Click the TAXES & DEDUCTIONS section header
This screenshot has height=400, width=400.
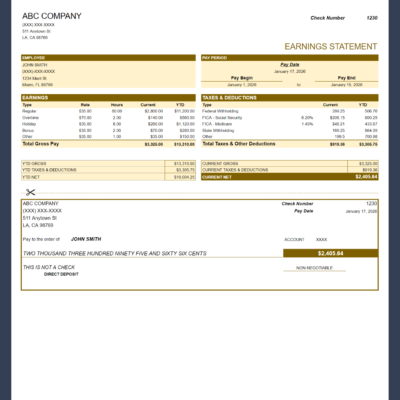pos(290,98)
